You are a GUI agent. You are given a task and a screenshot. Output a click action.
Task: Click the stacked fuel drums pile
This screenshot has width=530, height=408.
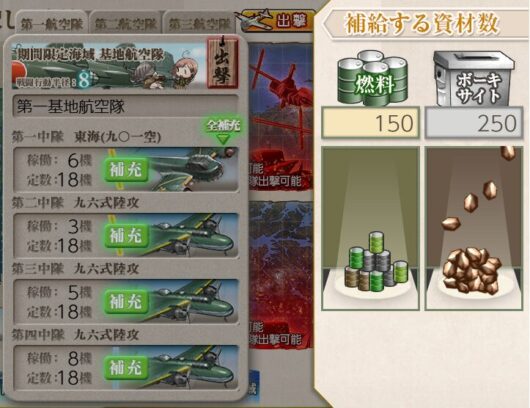[376, 263]
